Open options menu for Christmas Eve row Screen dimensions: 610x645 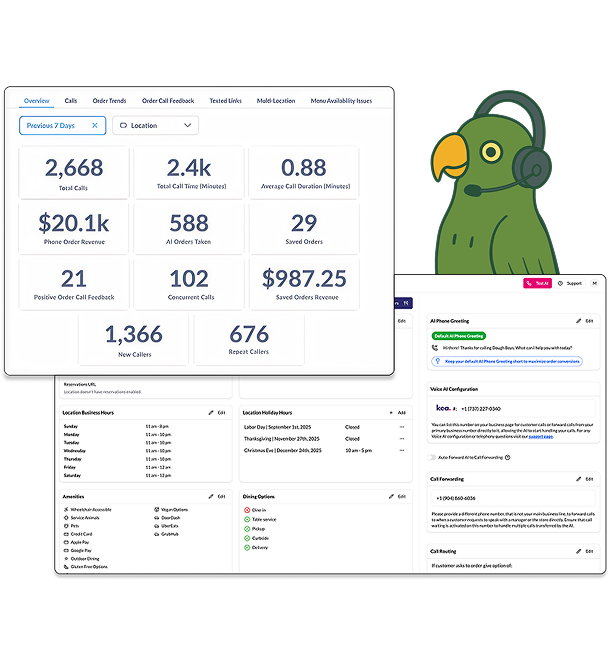point(402,450)
